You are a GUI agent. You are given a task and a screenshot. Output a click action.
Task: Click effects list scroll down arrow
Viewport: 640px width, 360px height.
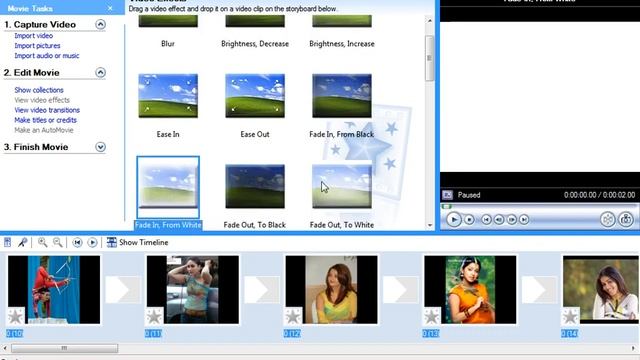(x=429, y=225)
